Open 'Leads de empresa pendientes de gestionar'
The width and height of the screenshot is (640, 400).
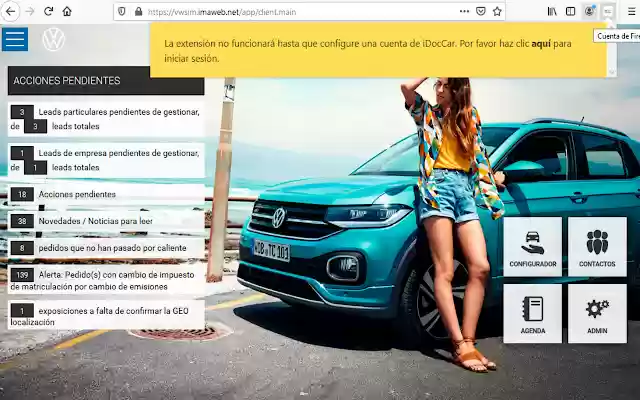coord(106,160)
